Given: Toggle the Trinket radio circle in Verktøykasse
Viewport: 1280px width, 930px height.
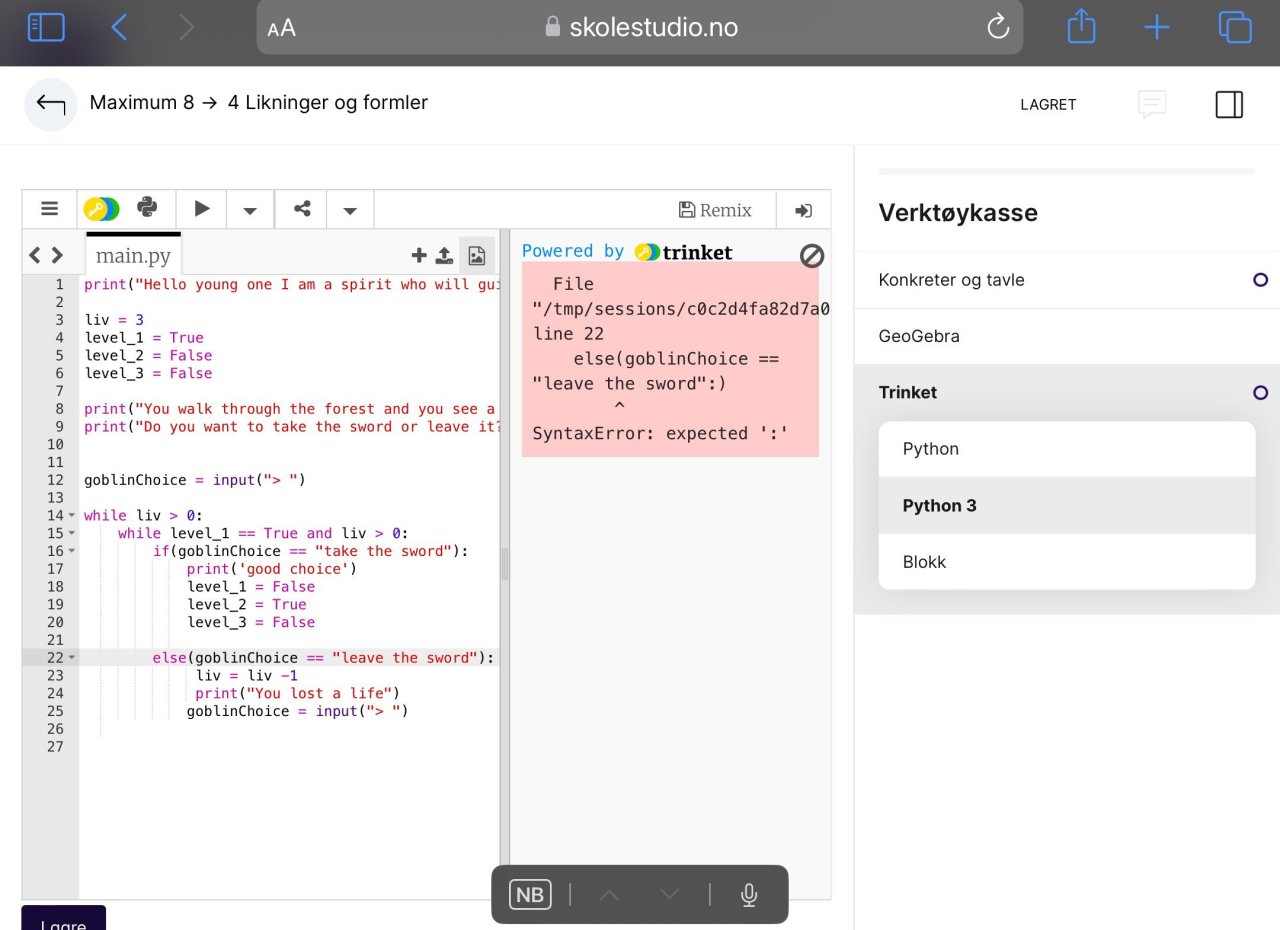Looking at the screenshot, I should pos(1260,393).
